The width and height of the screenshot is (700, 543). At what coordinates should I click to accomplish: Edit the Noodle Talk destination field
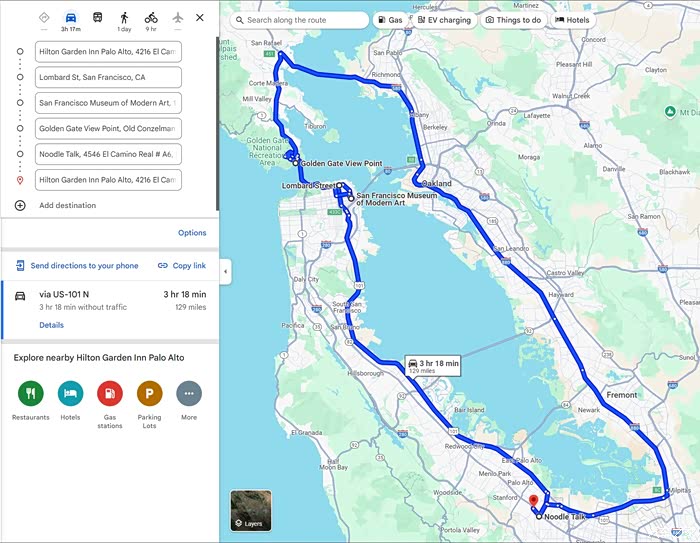(x=108, y=154)
